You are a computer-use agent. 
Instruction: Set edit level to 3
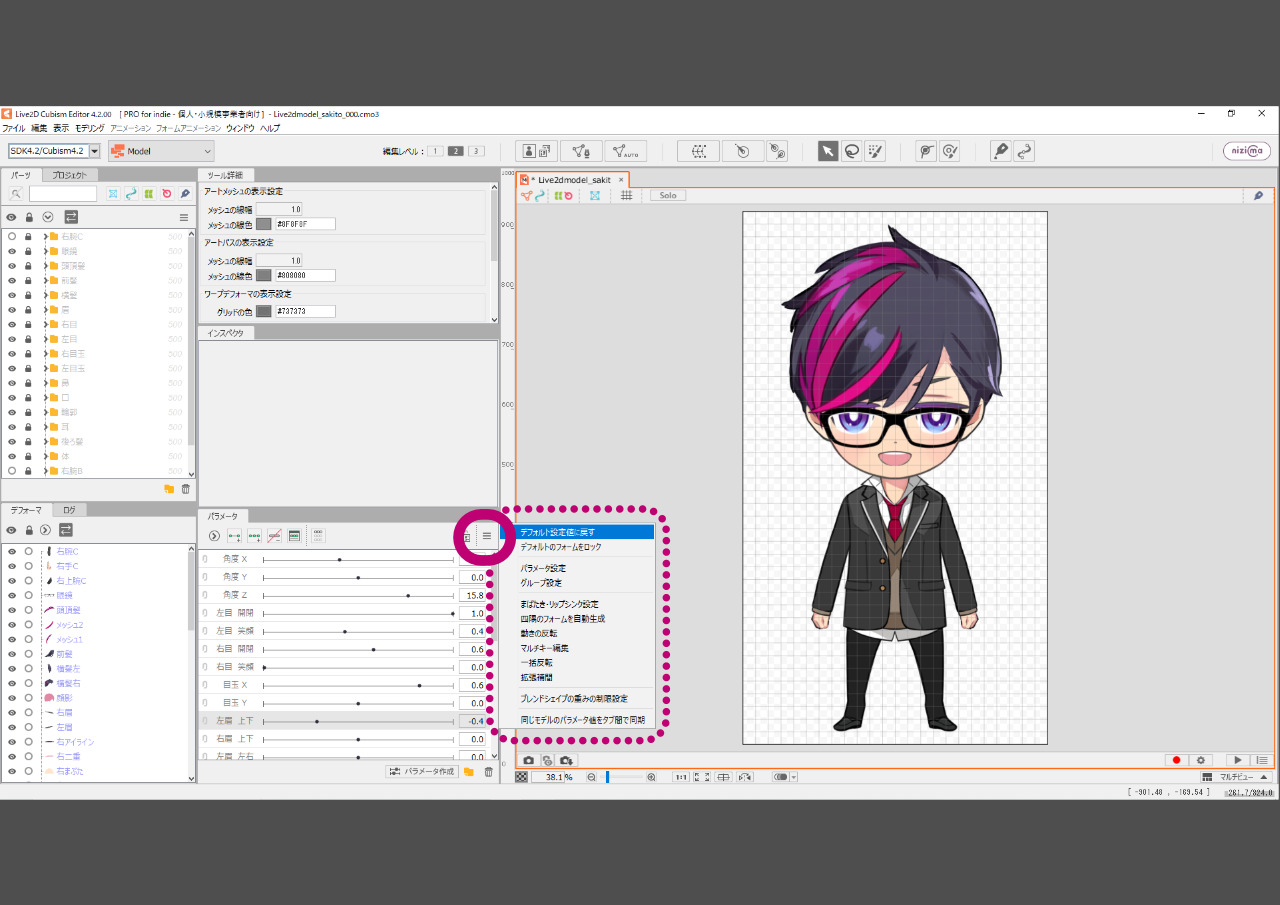(x=476, y=151)
